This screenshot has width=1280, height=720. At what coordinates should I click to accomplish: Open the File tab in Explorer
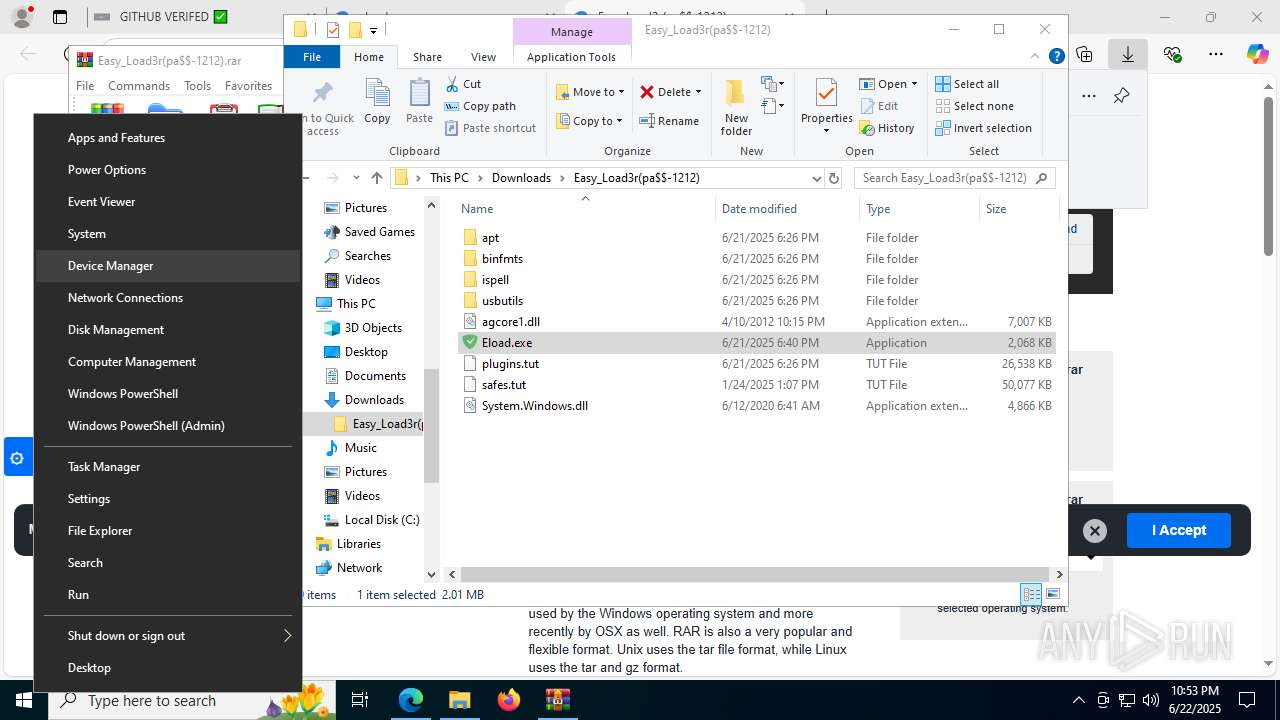click(312, 57)
